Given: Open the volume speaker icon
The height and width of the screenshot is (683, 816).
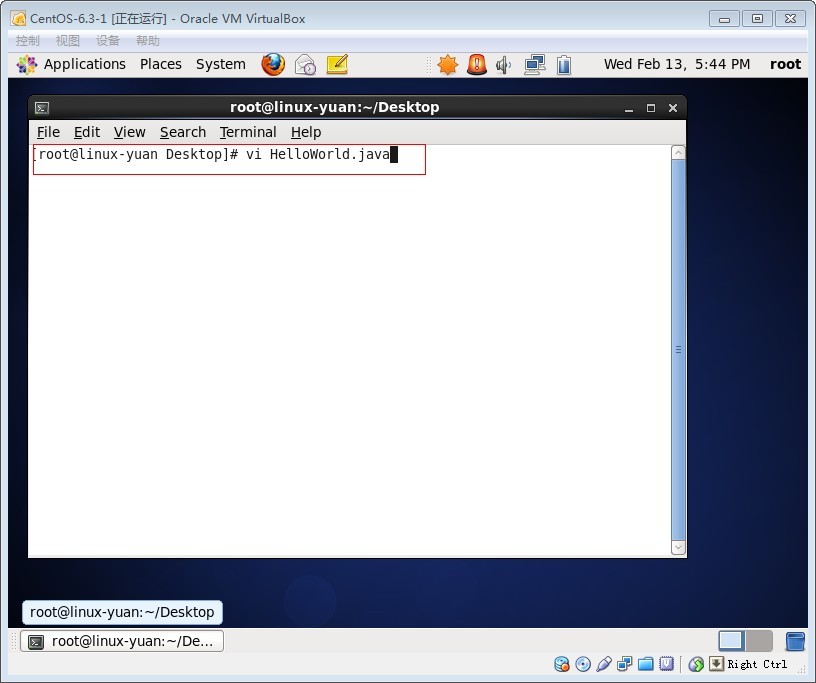Looking at the screenshot, I should (504, 65).
